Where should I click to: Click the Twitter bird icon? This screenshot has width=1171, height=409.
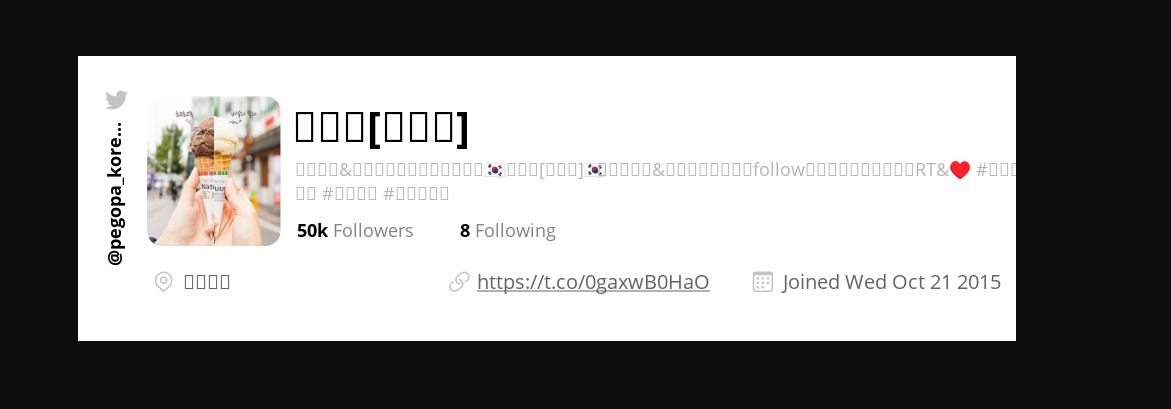click(x=116, y=99)
